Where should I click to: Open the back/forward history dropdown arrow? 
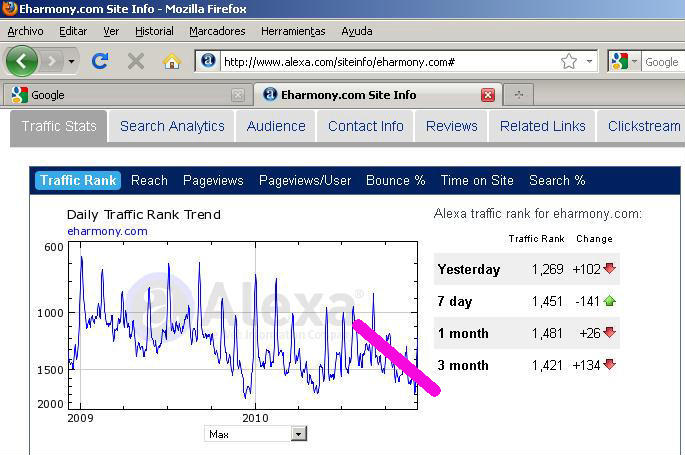(71, 61)
